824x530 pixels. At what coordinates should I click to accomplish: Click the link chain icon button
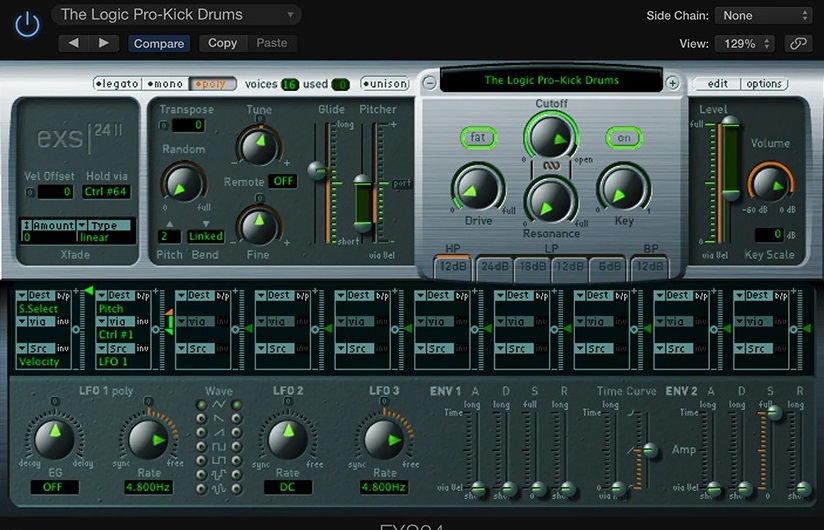click(798, 44)
